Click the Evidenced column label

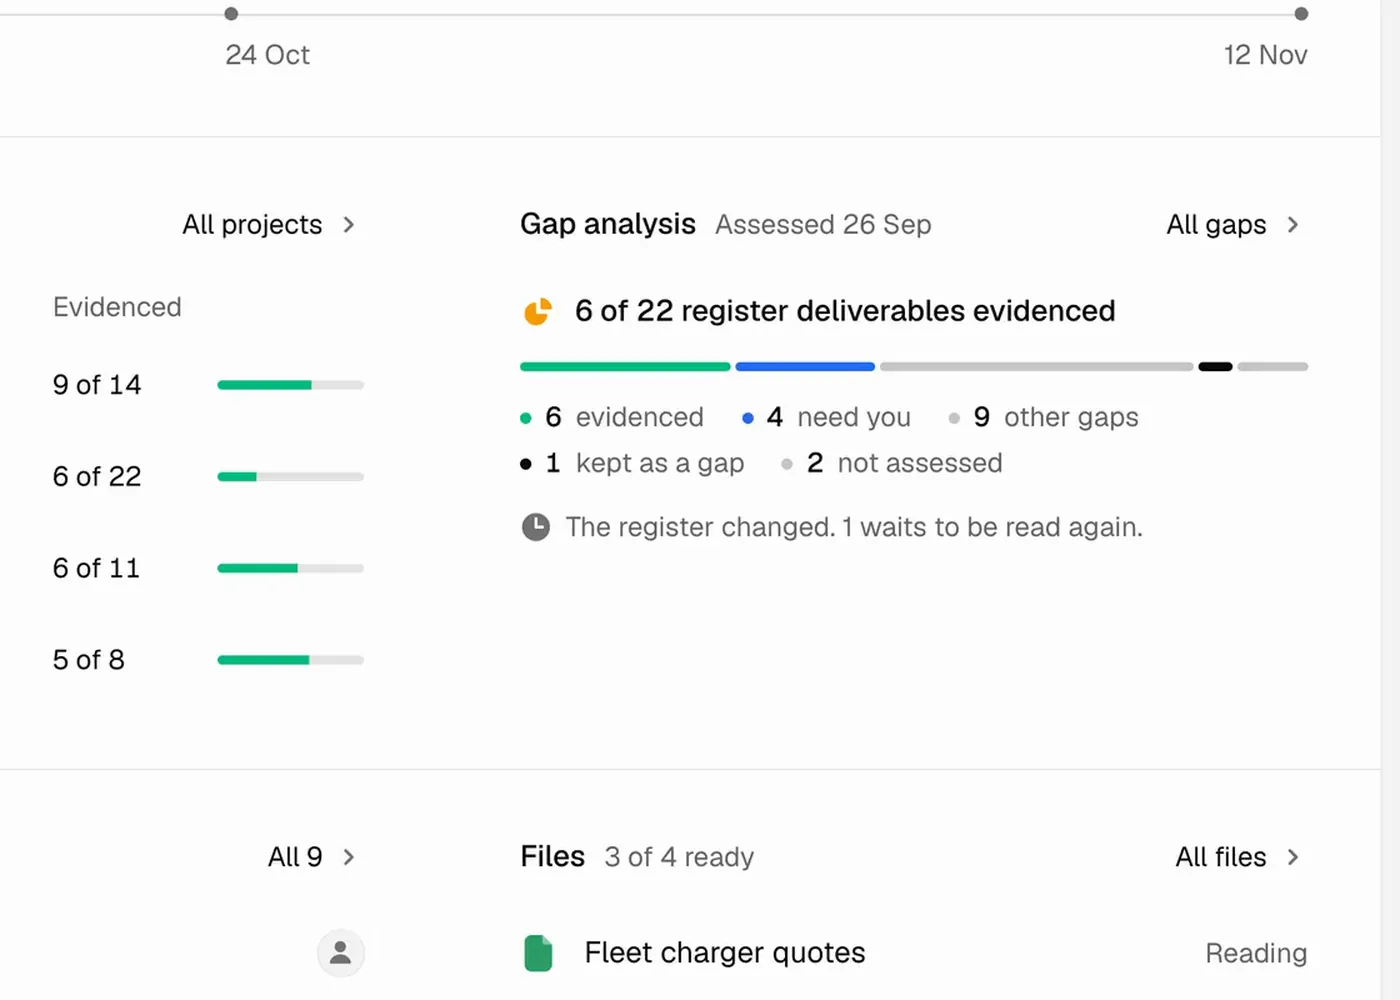pos(117,307)
